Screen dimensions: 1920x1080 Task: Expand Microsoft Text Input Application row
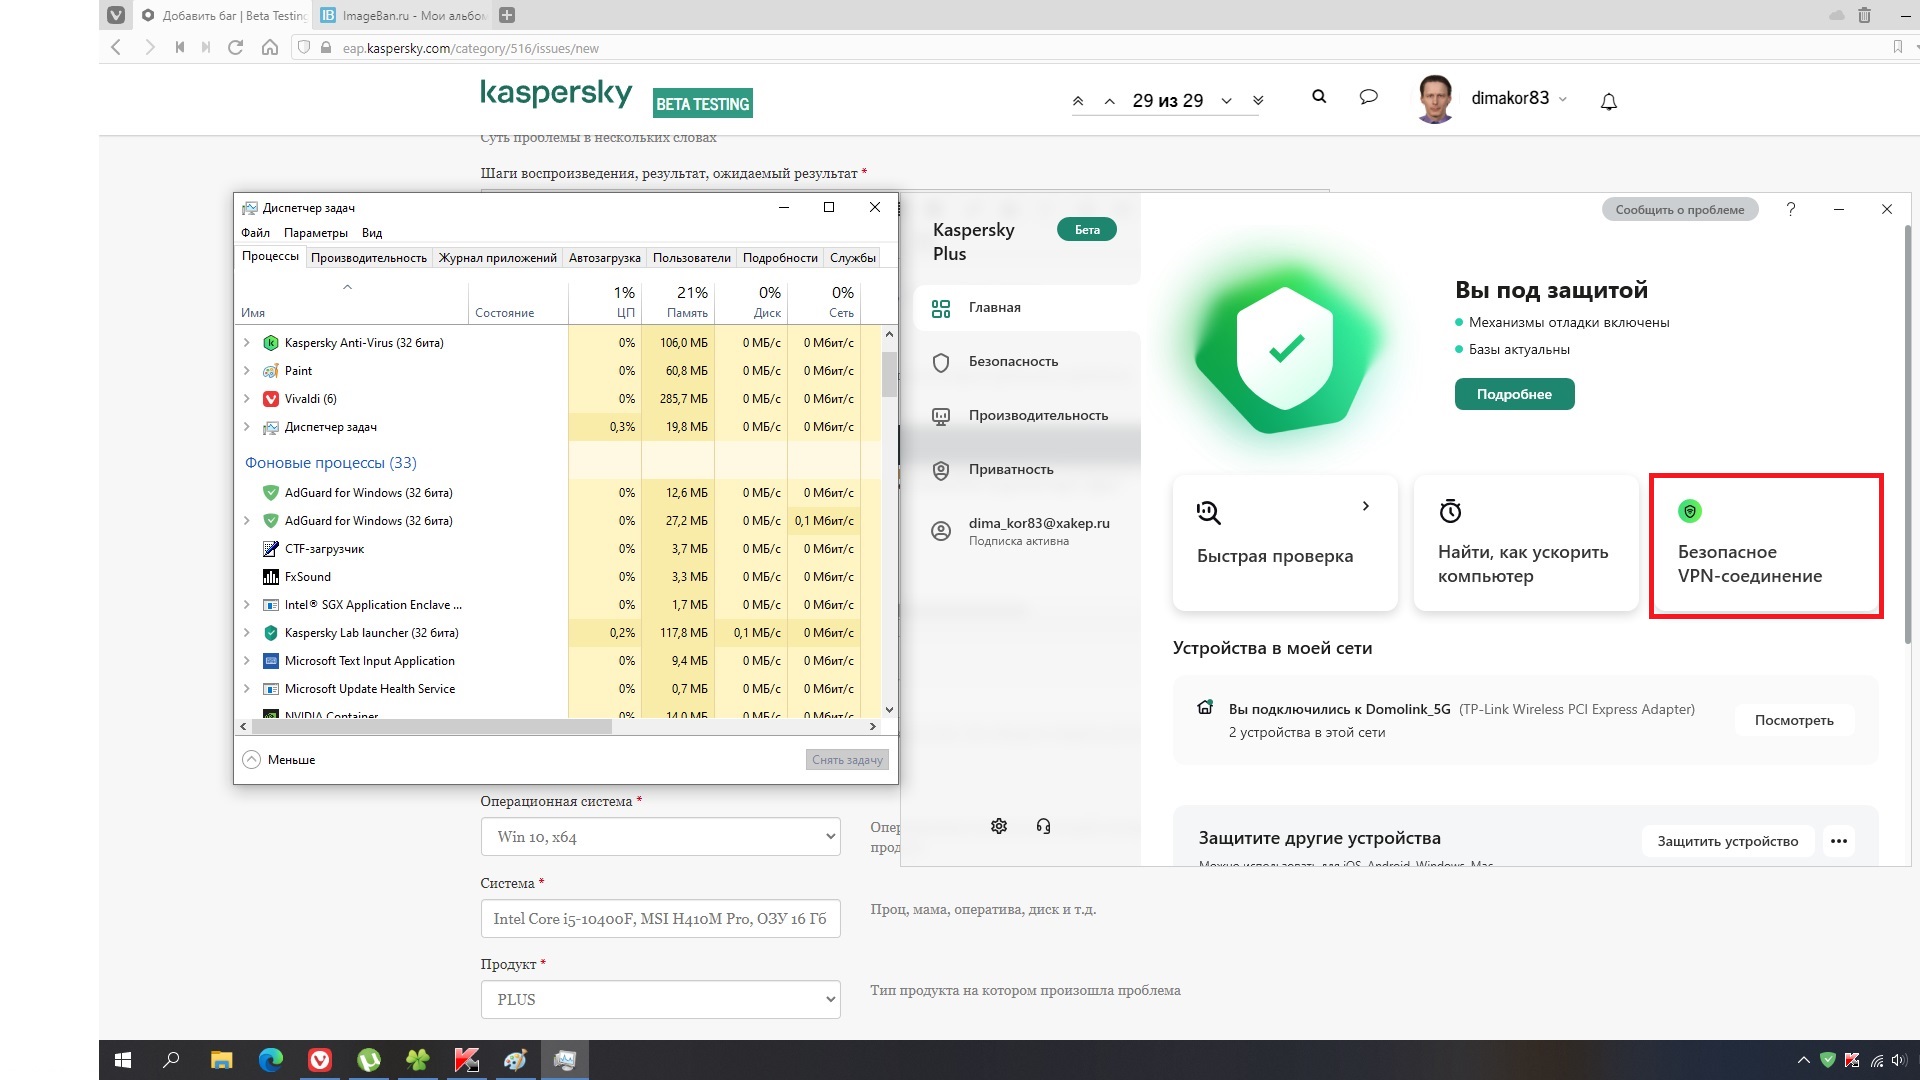point(247,660)
